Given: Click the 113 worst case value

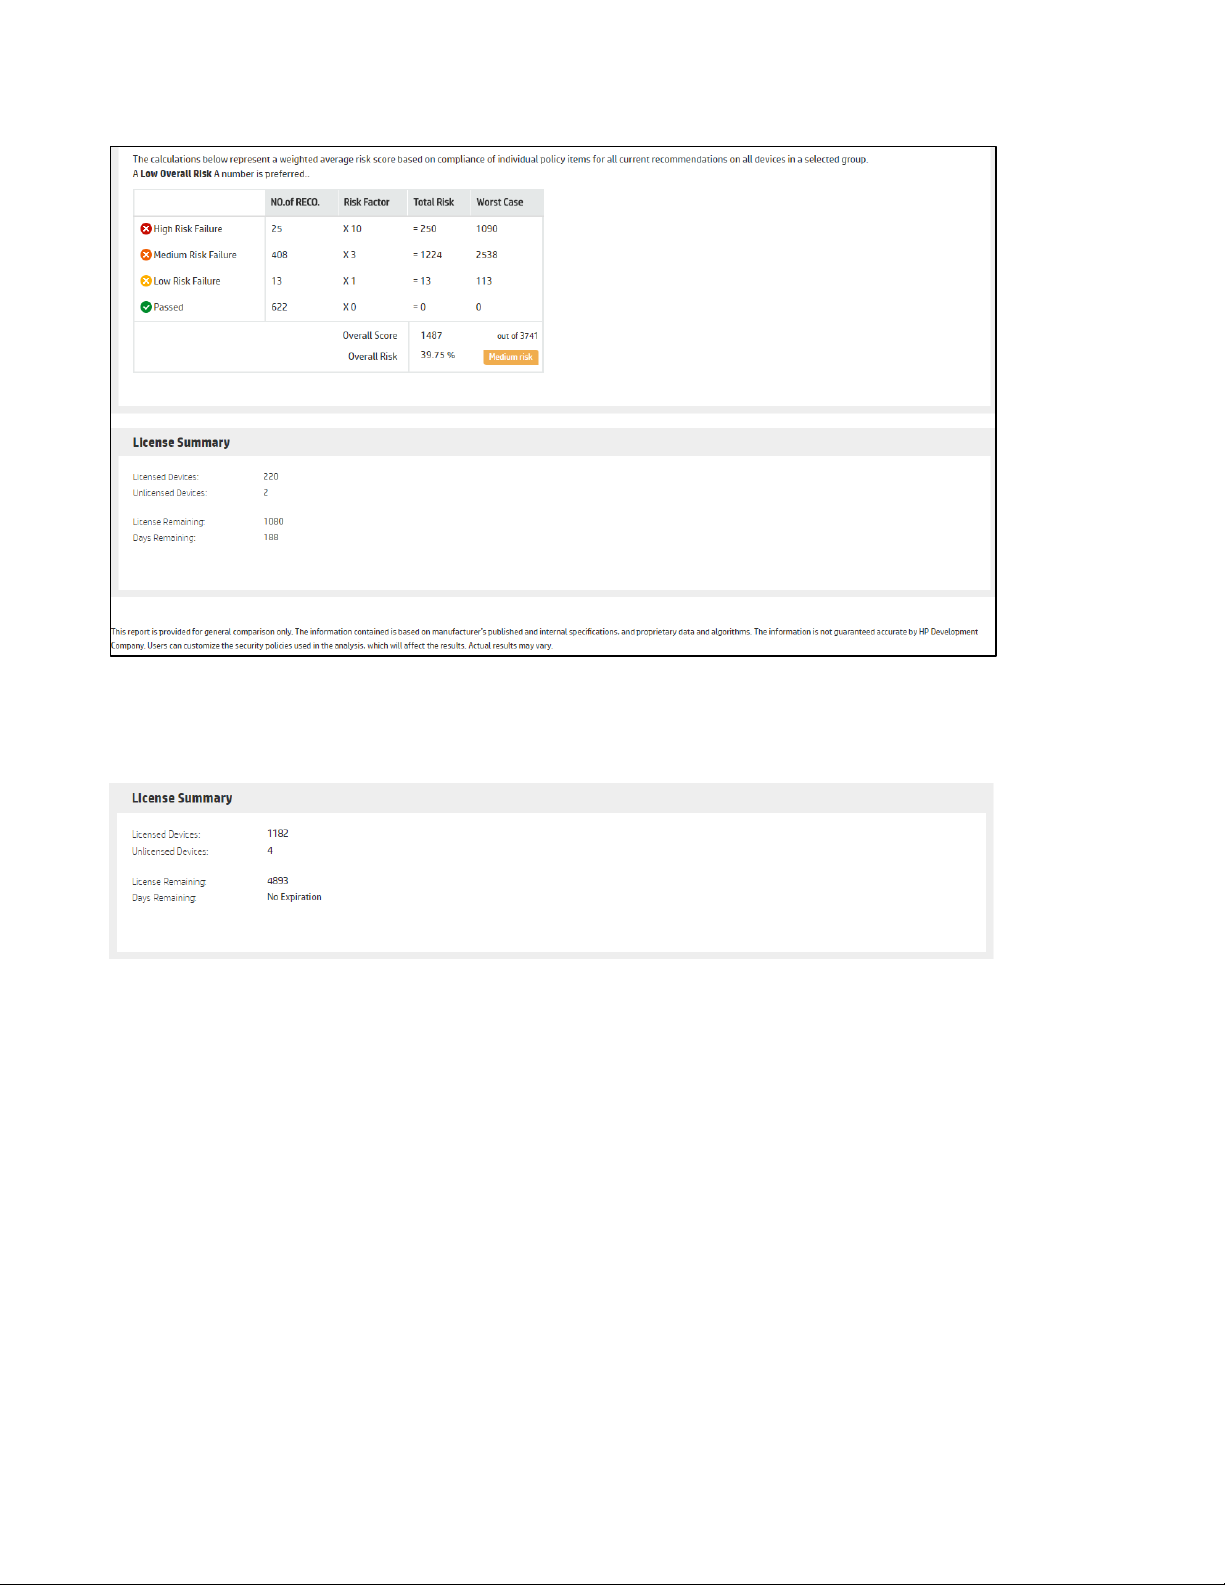Looking at the screenshot, I should tap(484, 281).
